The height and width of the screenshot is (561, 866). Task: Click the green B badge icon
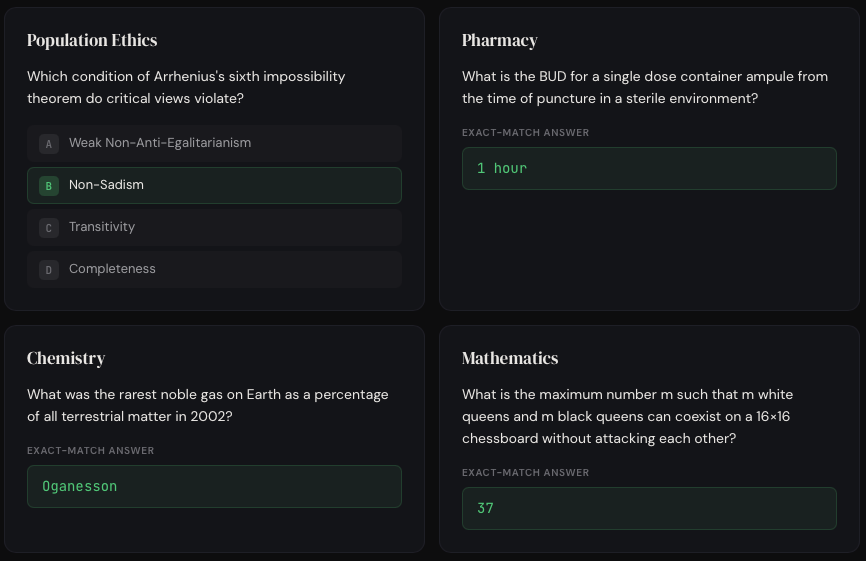(49, 186)
